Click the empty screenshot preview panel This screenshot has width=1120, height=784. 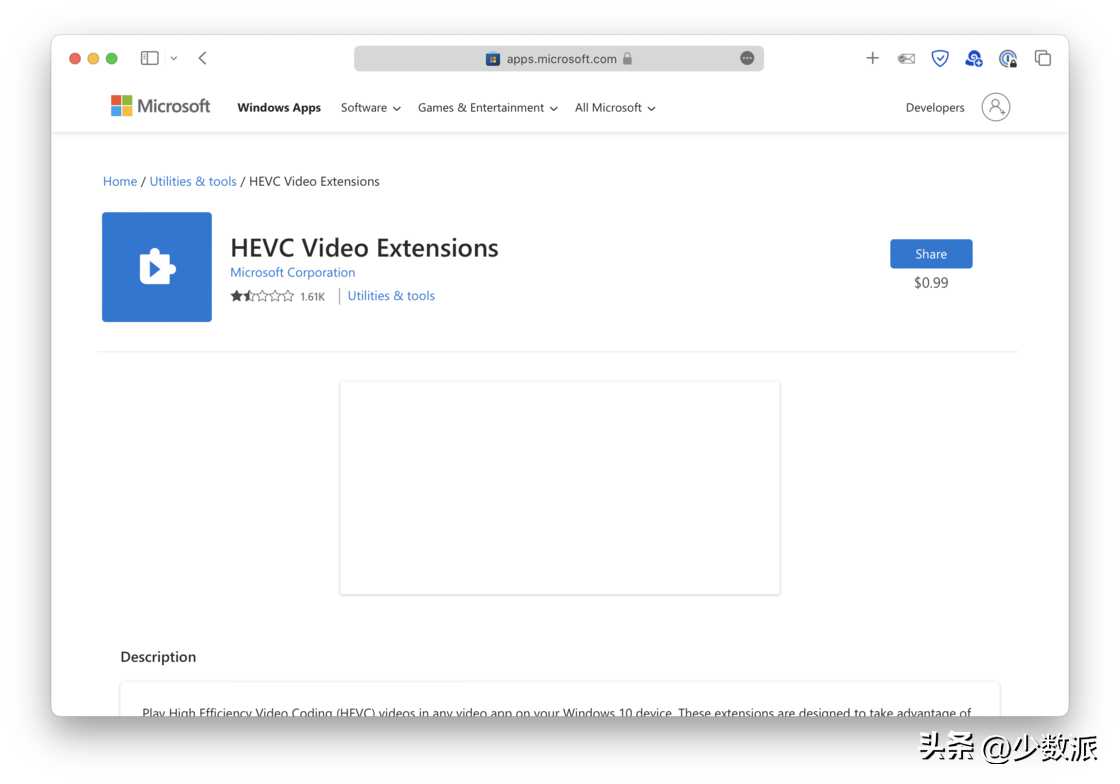point(559,488)
